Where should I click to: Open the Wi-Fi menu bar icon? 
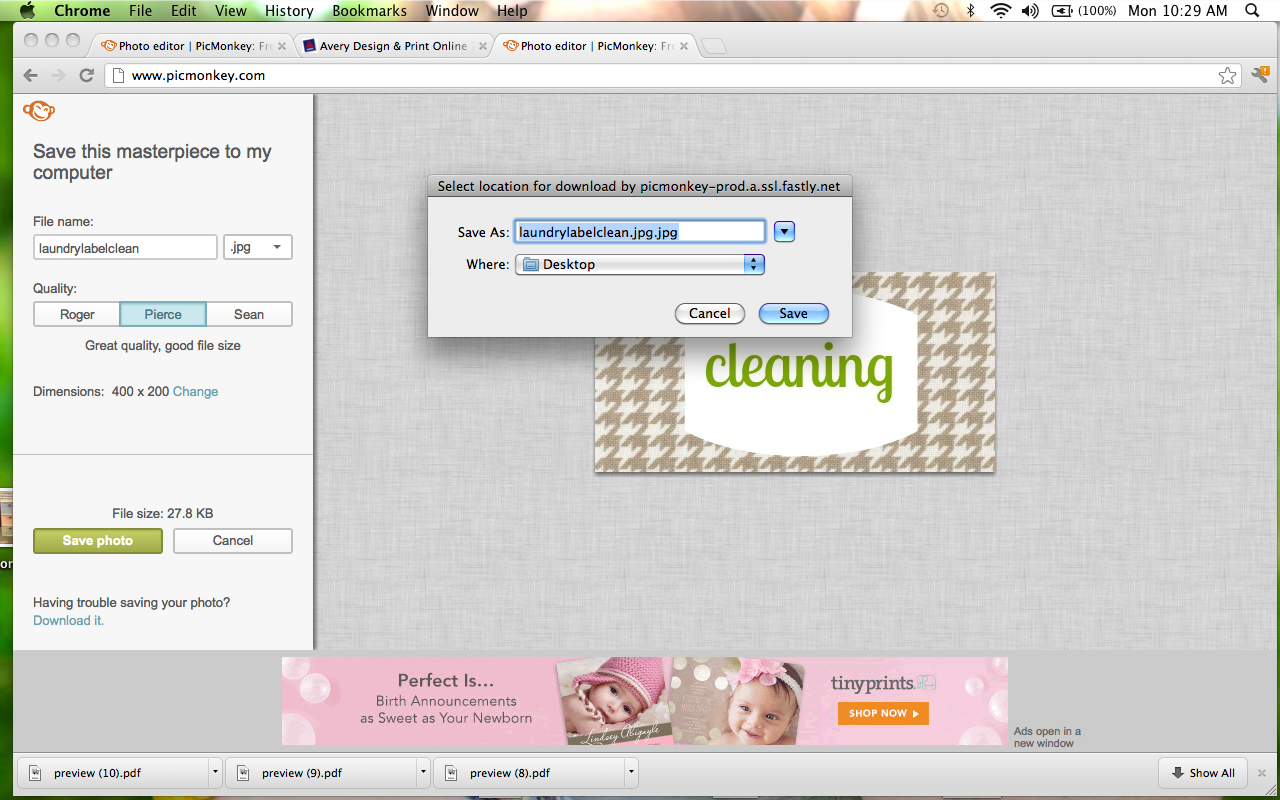click(999, 11)
